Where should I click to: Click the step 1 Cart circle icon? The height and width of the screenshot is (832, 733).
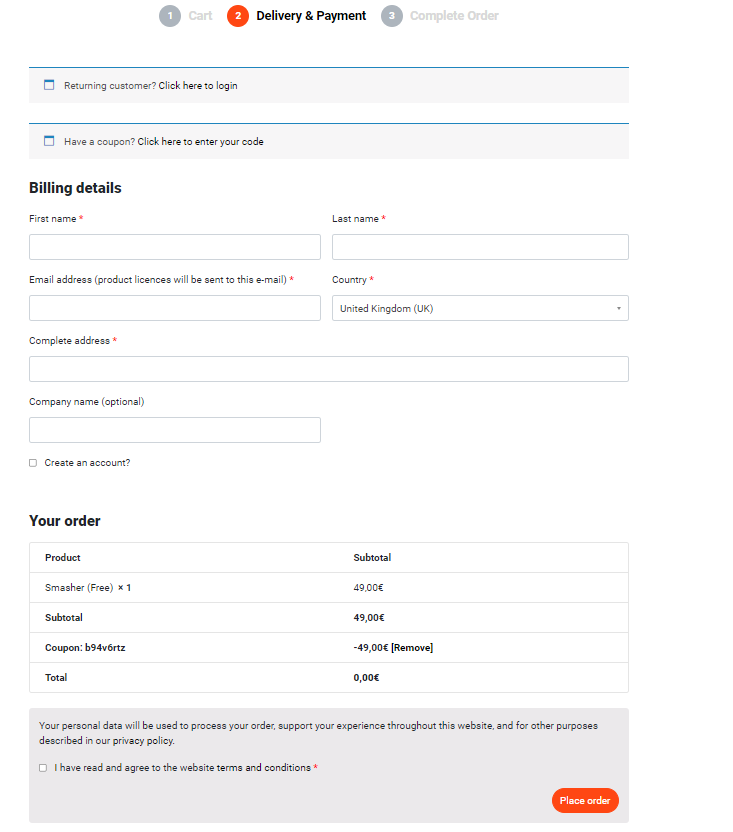click(x=170, y=16)
